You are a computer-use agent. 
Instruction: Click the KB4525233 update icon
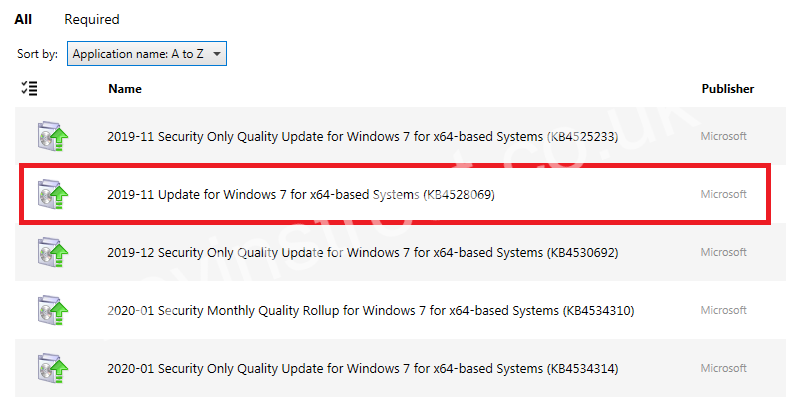pos(51,136)
